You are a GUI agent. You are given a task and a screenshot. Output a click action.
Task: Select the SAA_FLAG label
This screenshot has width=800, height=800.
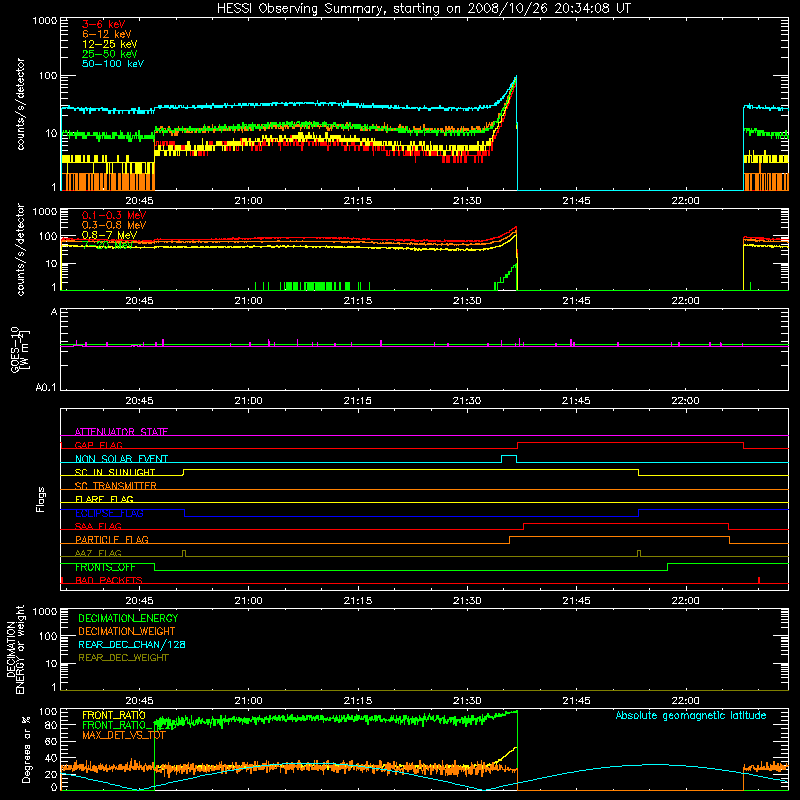click(x=98, y=526)
